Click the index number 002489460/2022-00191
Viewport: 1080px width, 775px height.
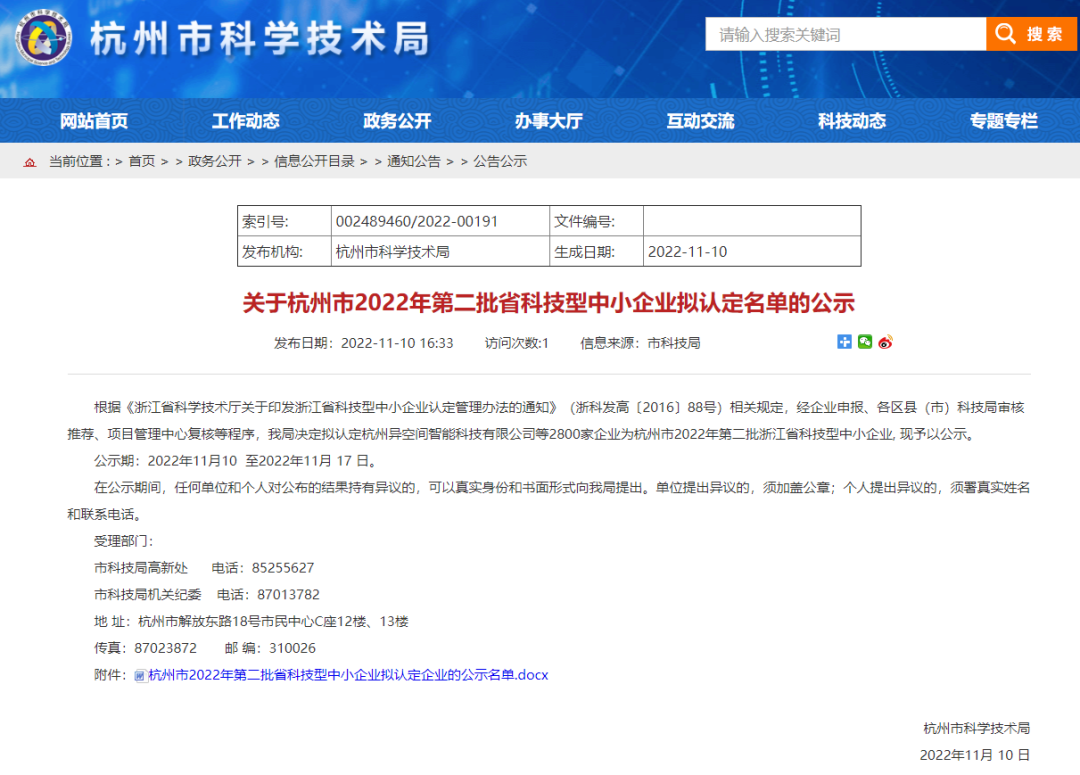click(x=417, y=221)
